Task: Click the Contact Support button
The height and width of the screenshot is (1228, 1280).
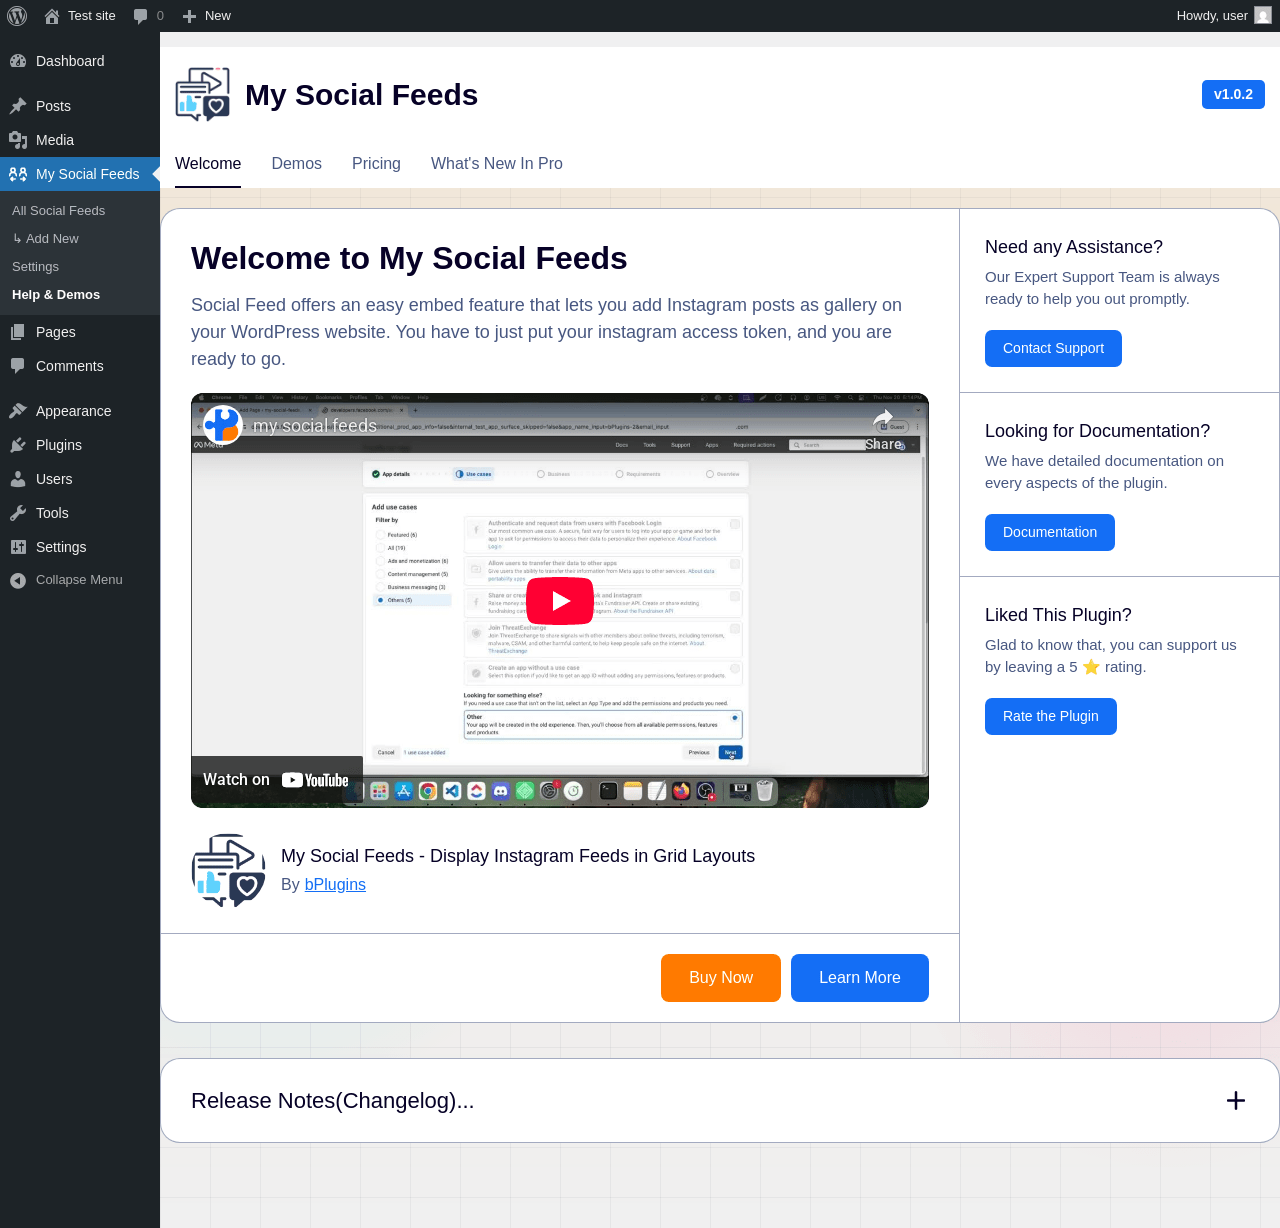Action: pyautogui.click(x=1053, y=348)
